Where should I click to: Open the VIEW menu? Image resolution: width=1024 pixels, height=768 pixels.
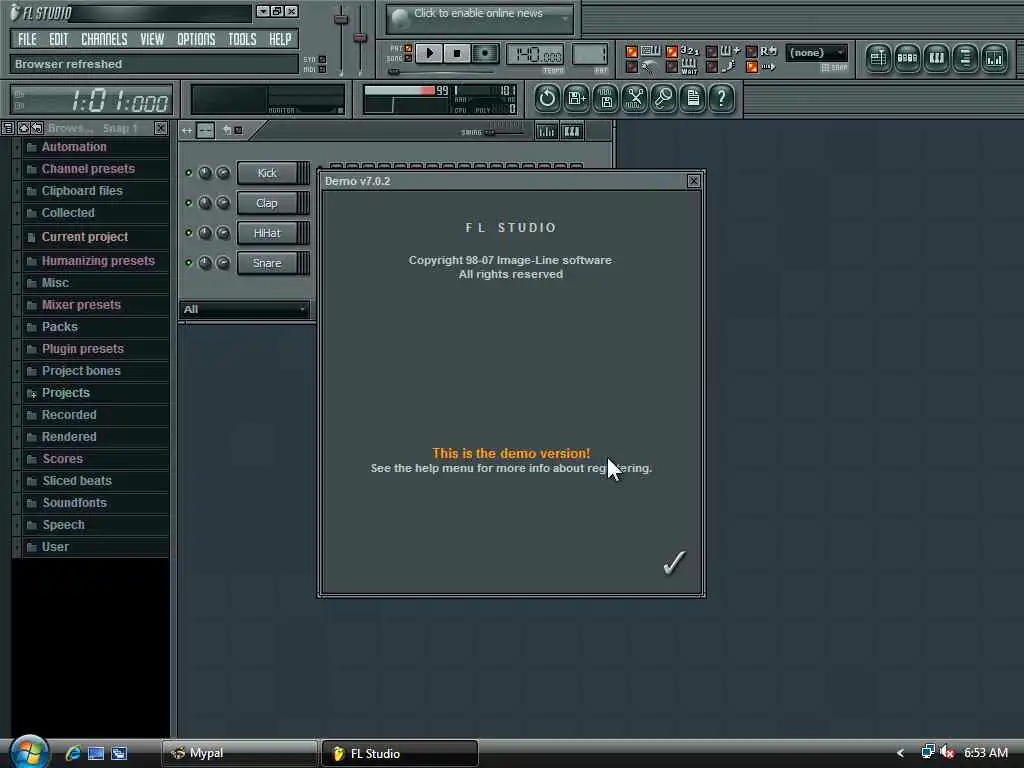[152, 39]
